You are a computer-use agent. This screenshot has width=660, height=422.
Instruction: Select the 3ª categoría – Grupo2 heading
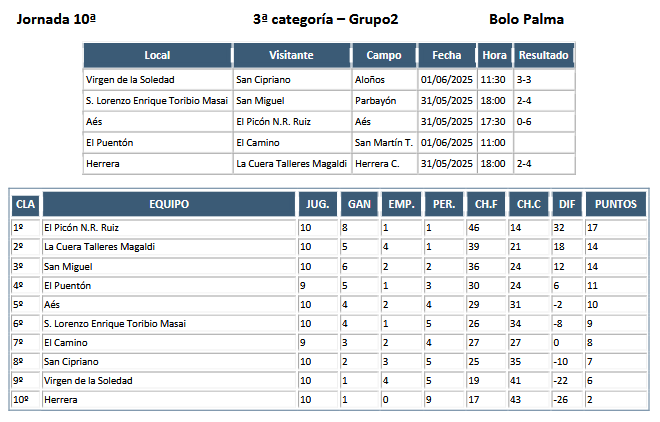click(325, 19)
